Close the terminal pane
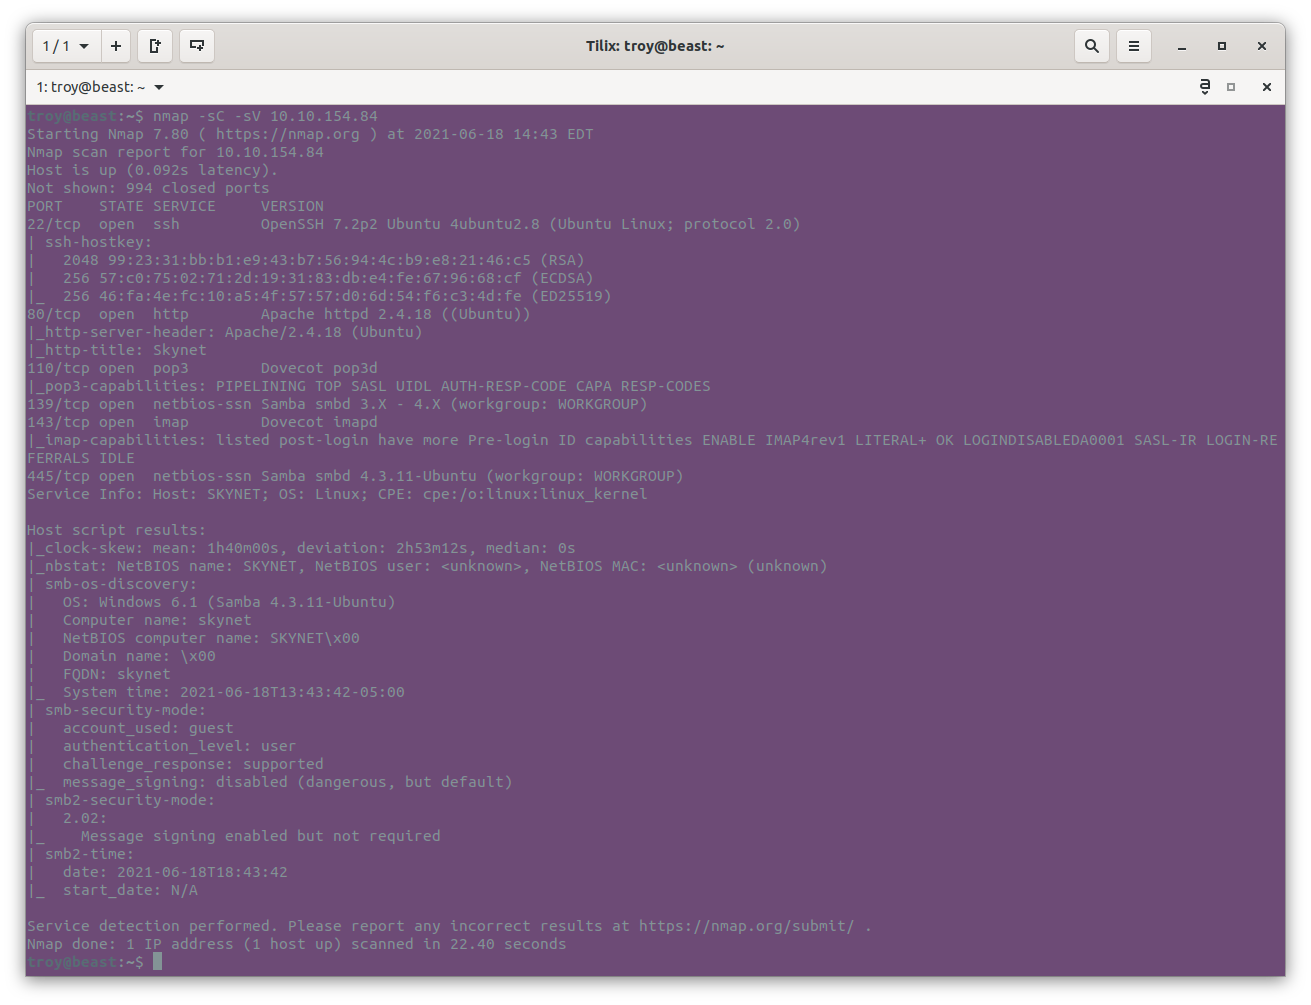This screenshot has height=1005, width=1311. (1267, 87)
